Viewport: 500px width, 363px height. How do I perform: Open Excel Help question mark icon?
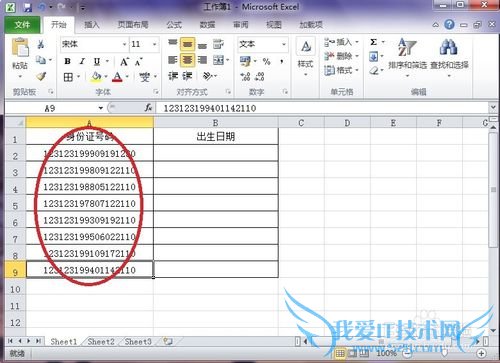coord(449,24)
